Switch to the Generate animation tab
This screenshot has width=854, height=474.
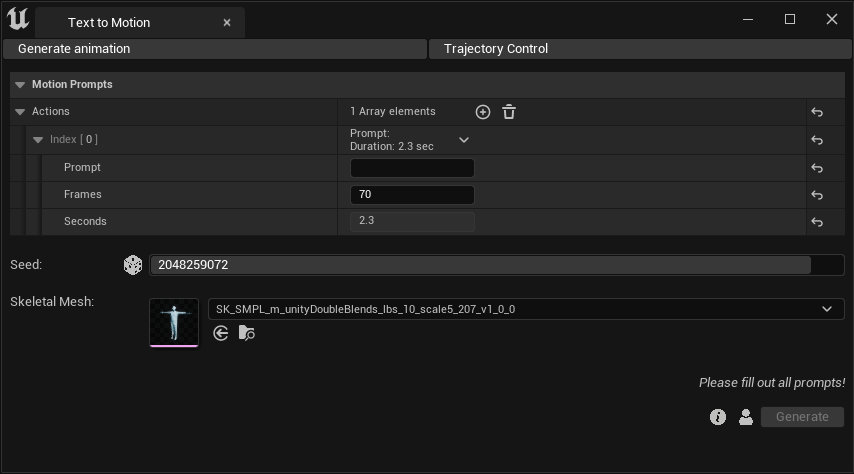pyautogui.click(x=215, y=49)
